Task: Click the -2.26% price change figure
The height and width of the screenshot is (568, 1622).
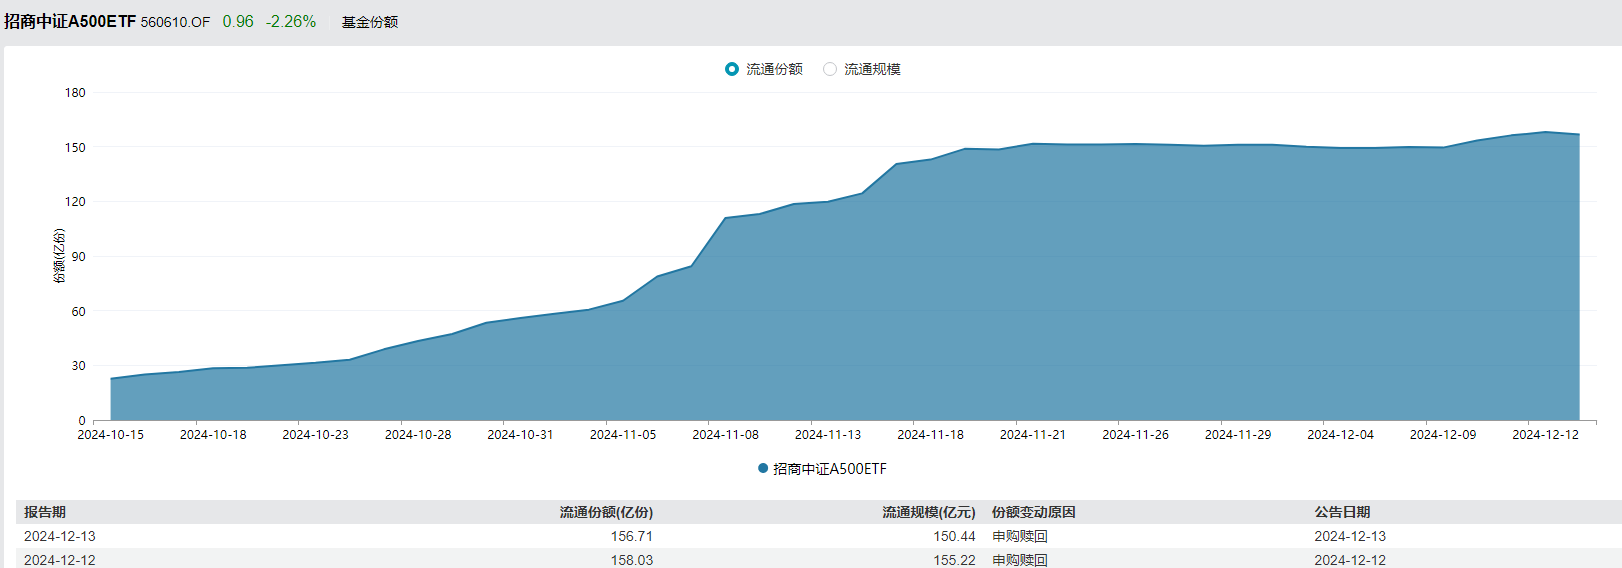Action: pos(291,22)
